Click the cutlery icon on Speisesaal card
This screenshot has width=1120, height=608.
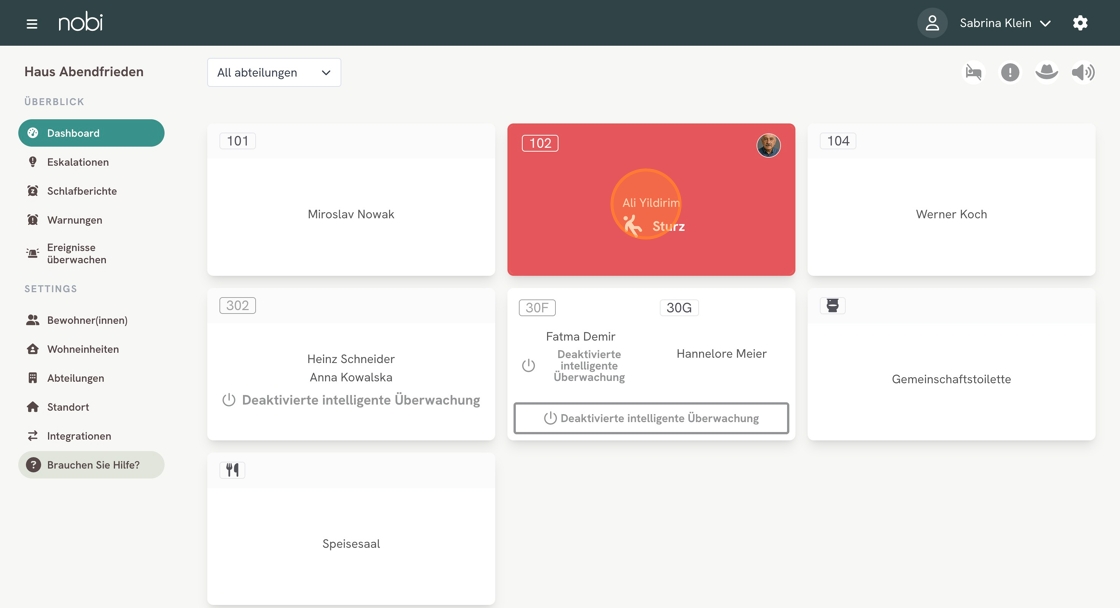232,470
